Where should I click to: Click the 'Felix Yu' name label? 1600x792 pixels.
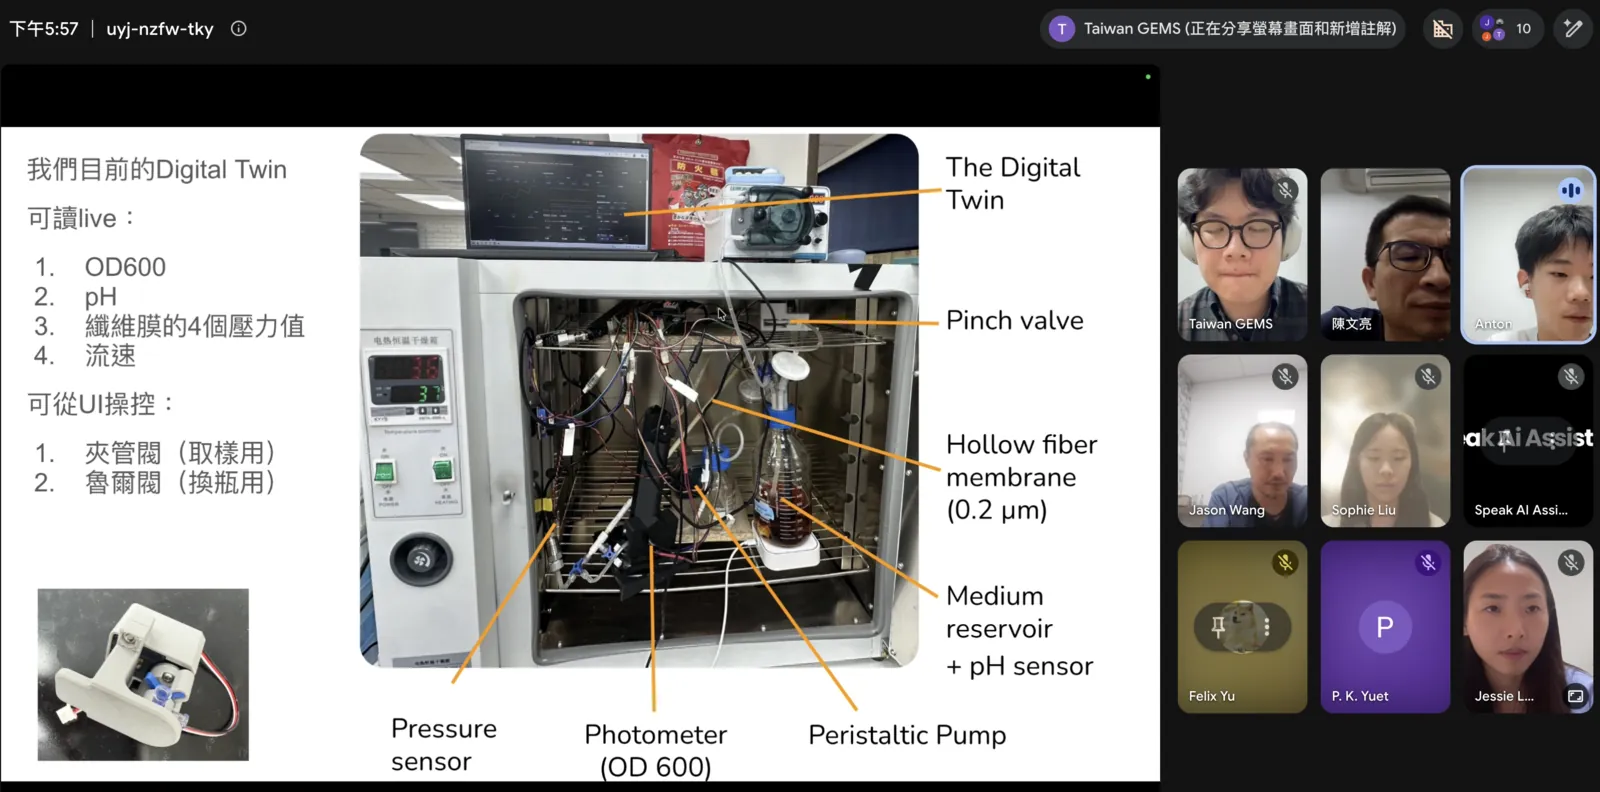coord(1212,696)
